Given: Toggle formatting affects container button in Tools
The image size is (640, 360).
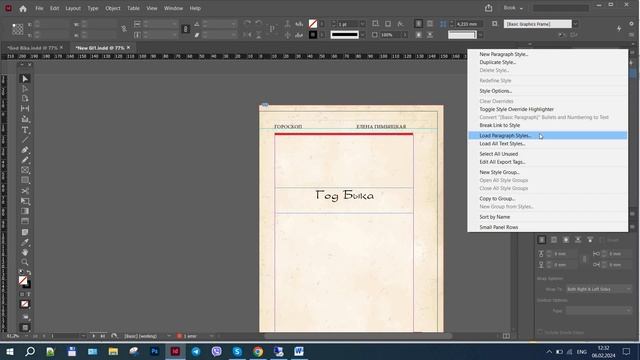Looking at the screenshot, I should pos(22,294).
